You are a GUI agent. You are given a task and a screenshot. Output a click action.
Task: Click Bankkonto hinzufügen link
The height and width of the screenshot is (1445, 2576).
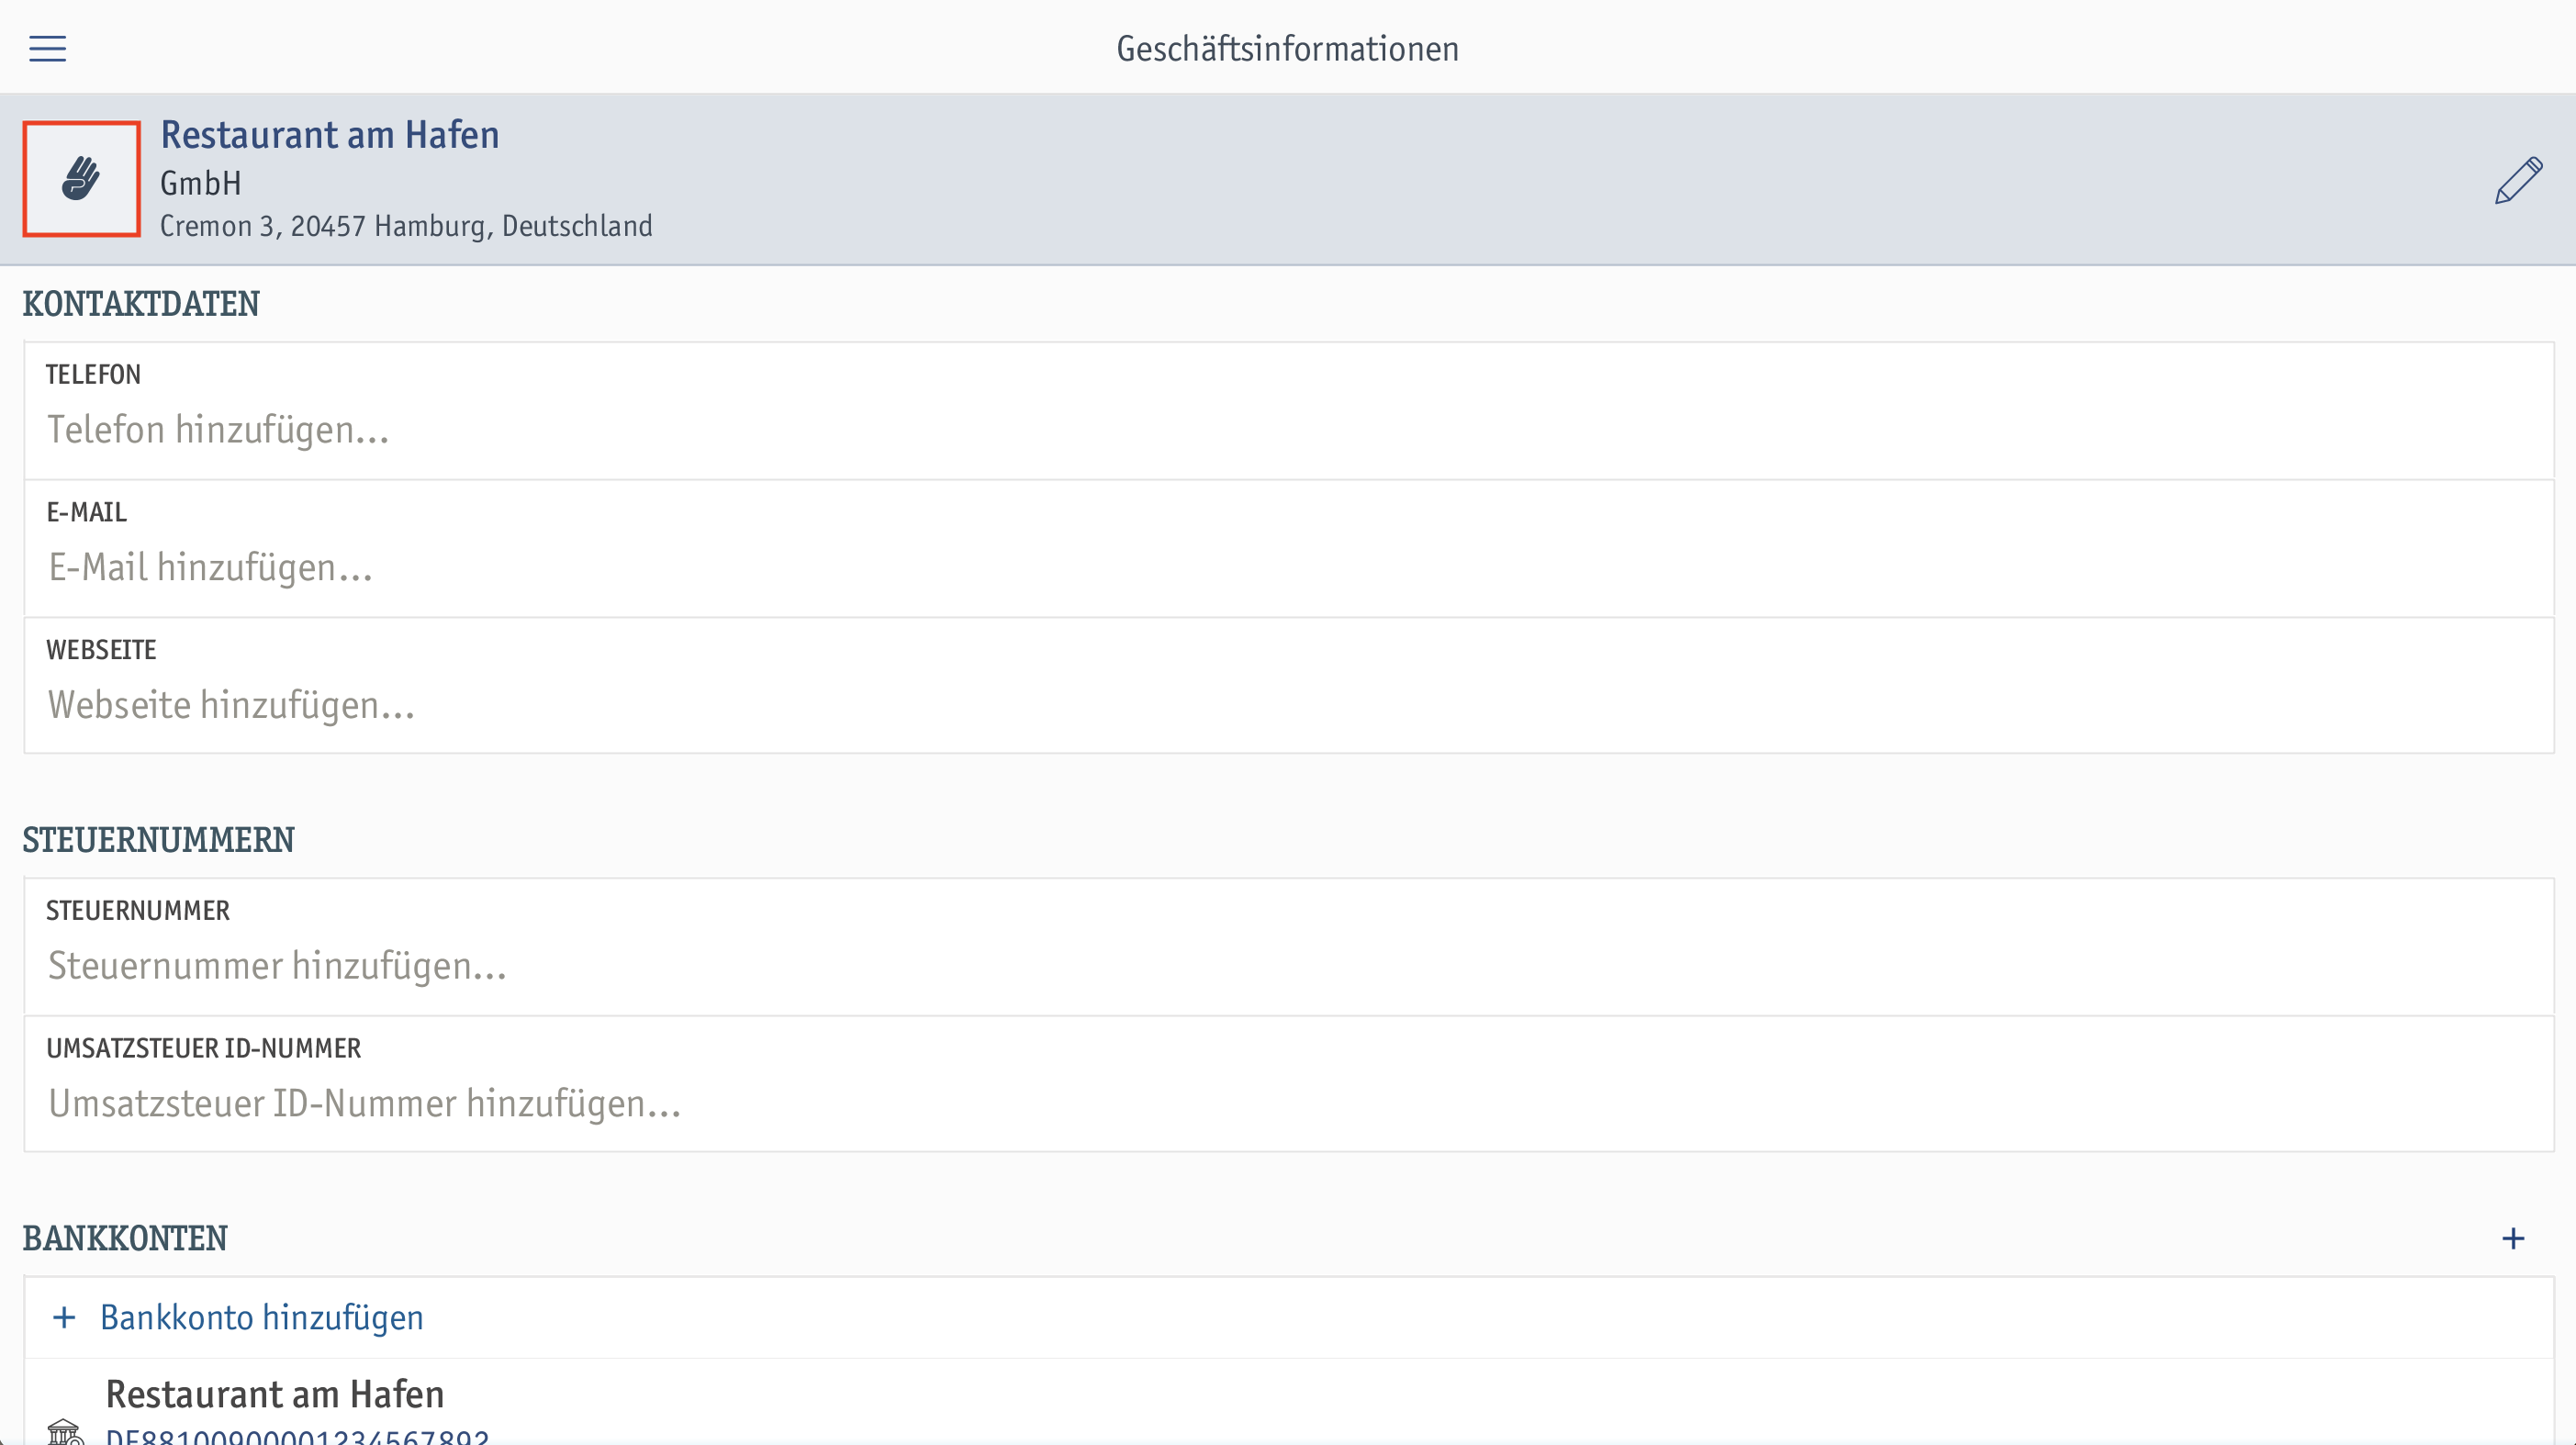261,1317
